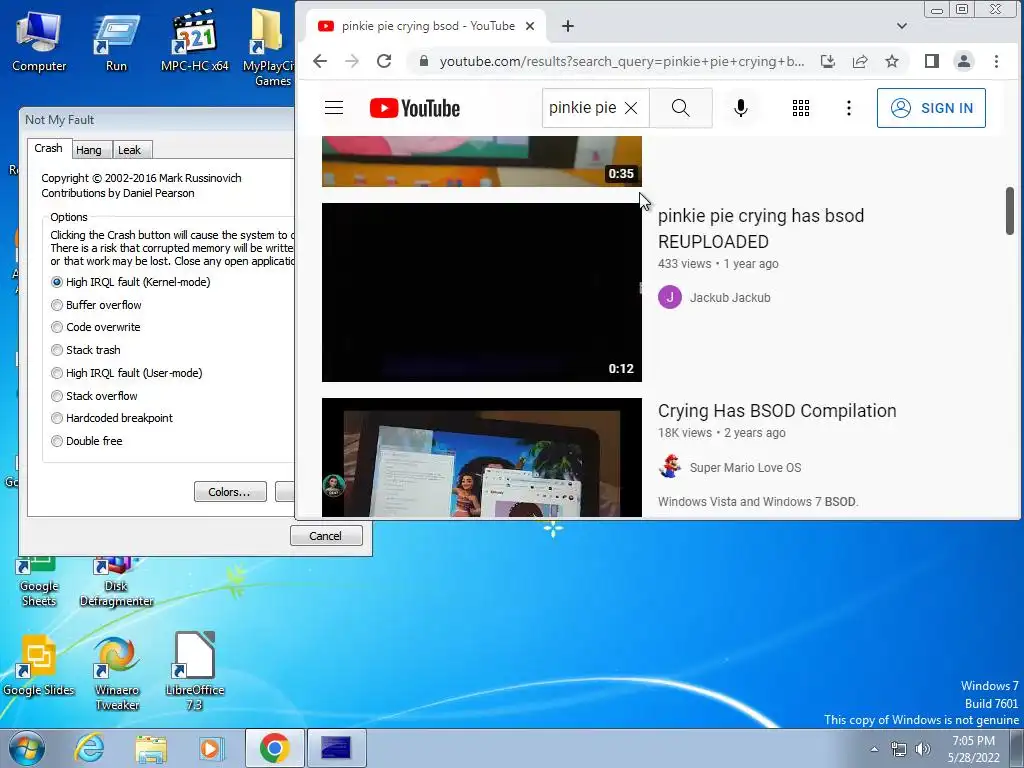Select the Stack overflow option

95,396
